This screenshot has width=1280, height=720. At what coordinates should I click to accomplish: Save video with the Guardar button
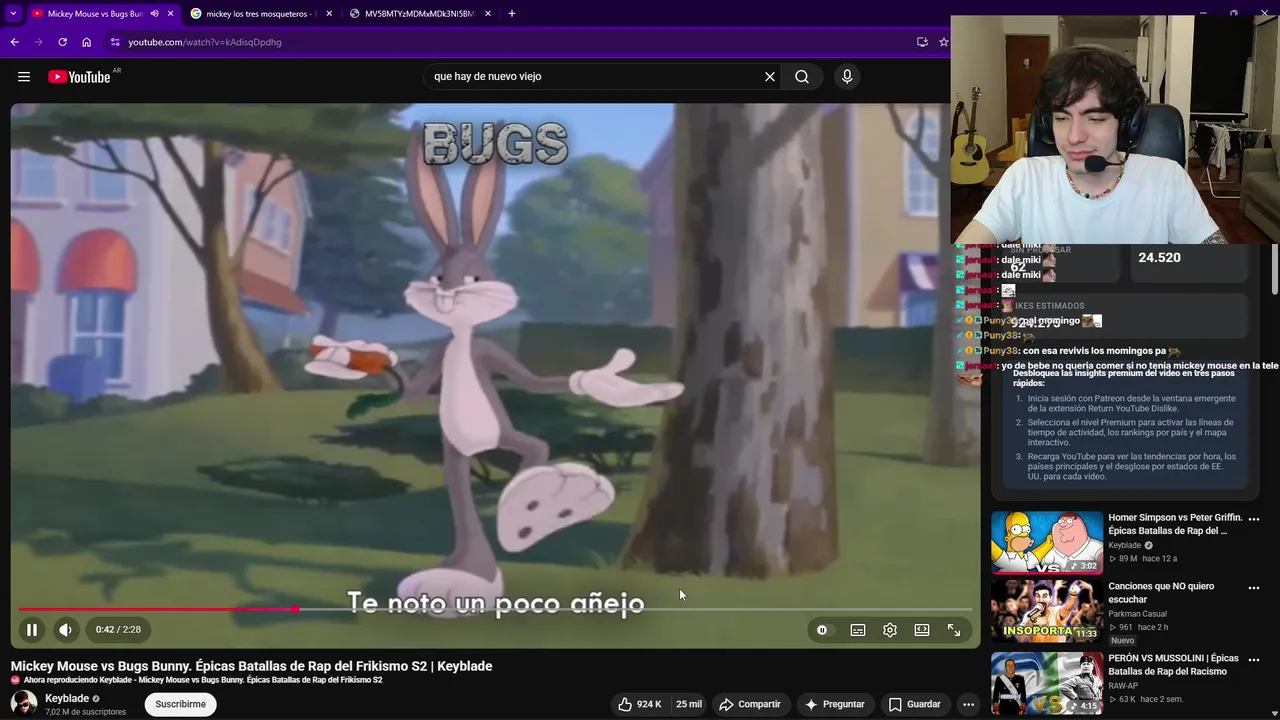[x=915, y=704]
